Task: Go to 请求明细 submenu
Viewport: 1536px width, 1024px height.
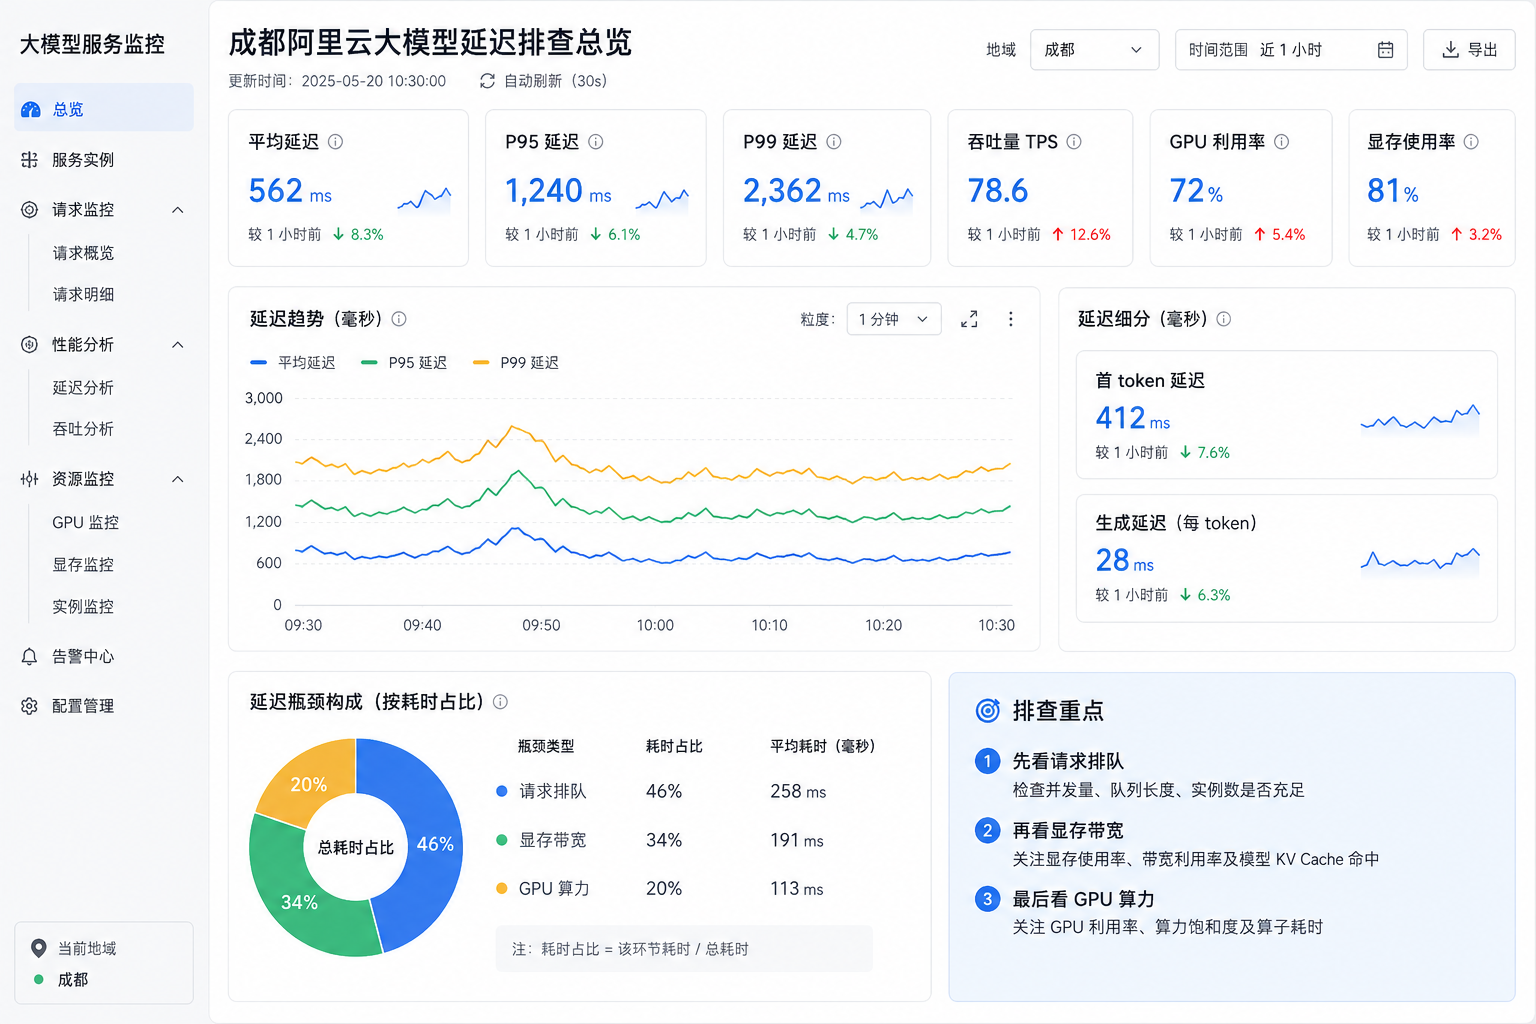Action: [x=84, y=295]
